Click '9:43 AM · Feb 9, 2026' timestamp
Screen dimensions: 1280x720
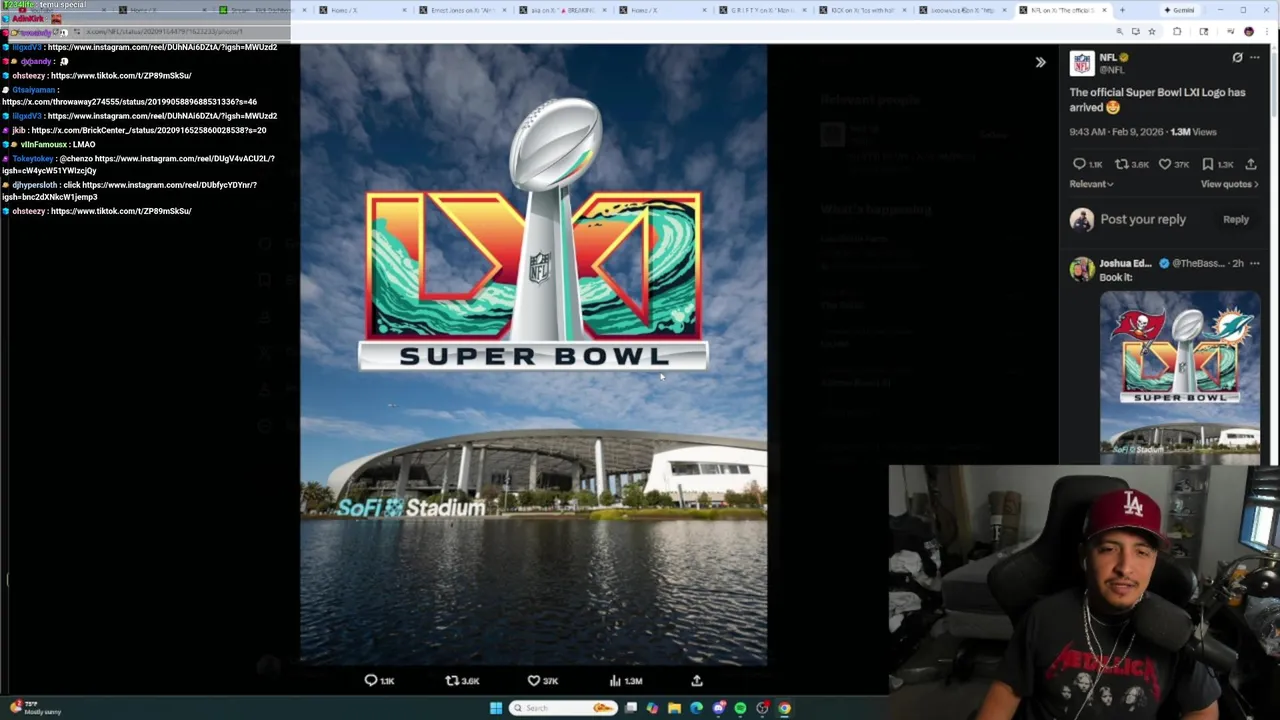1114,132
